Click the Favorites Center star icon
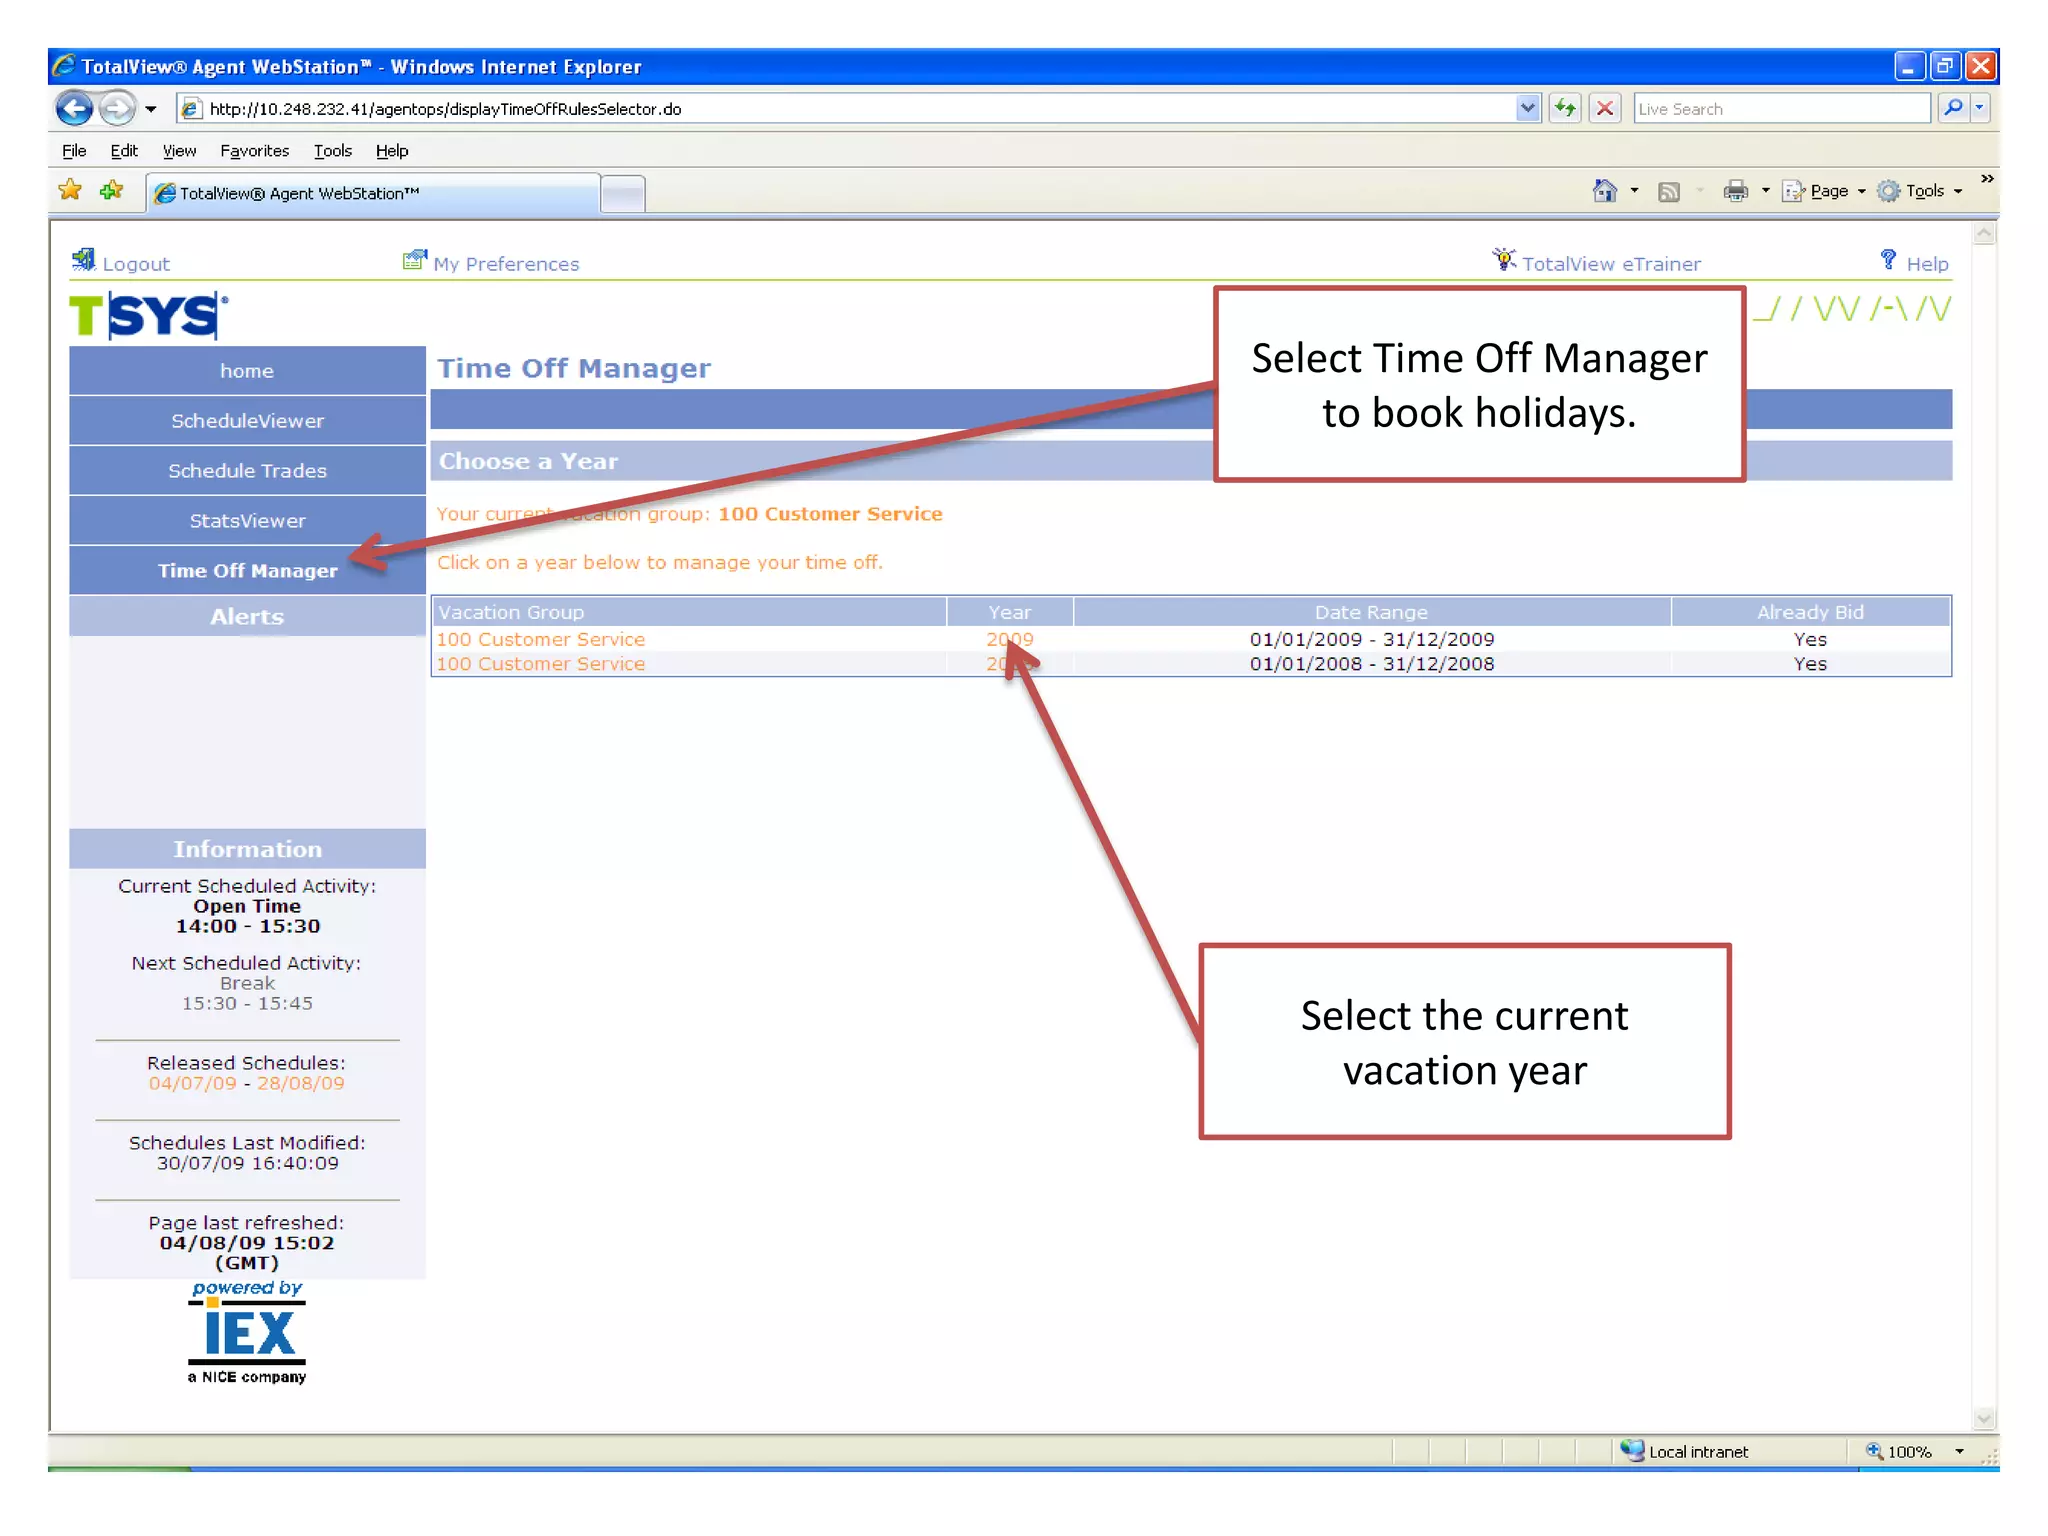Screen dimensions: 2048x1536 click(70, 190)
